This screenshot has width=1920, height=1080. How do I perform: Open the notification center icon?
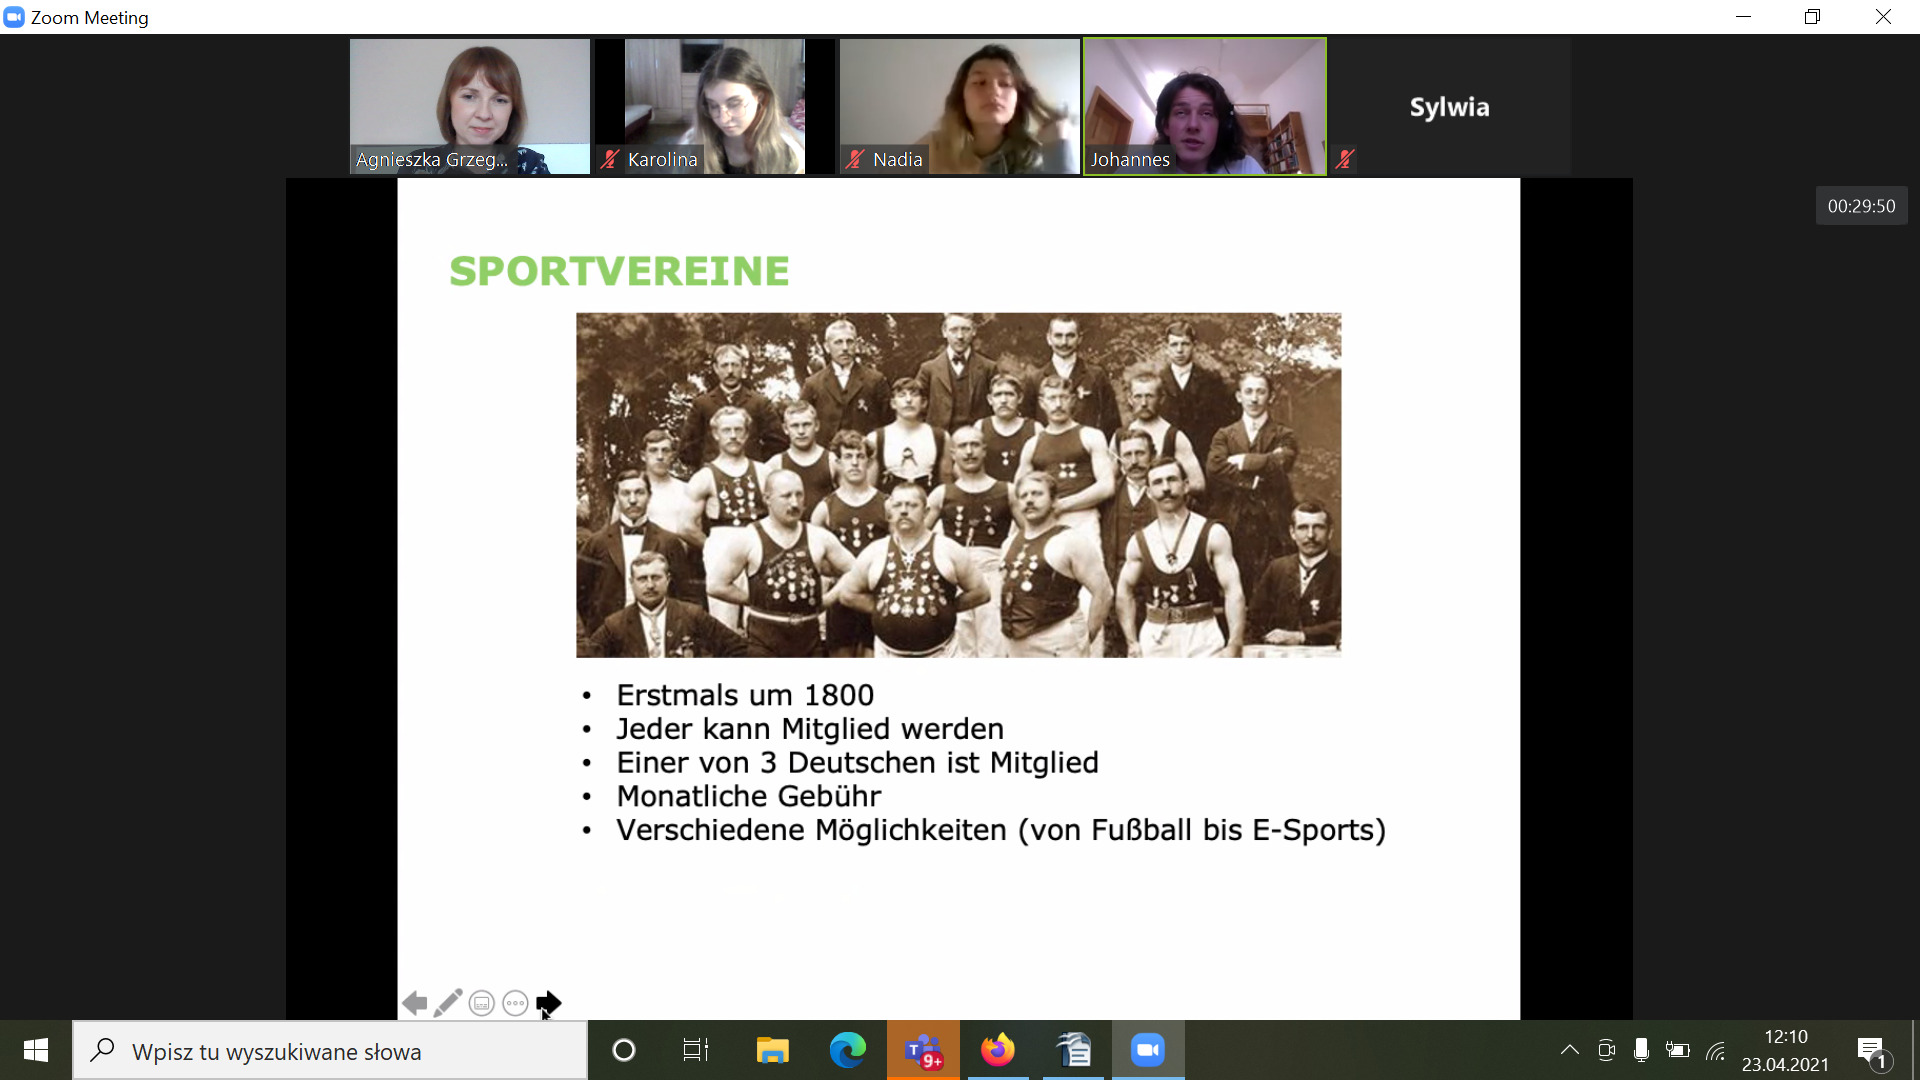1874,1051
